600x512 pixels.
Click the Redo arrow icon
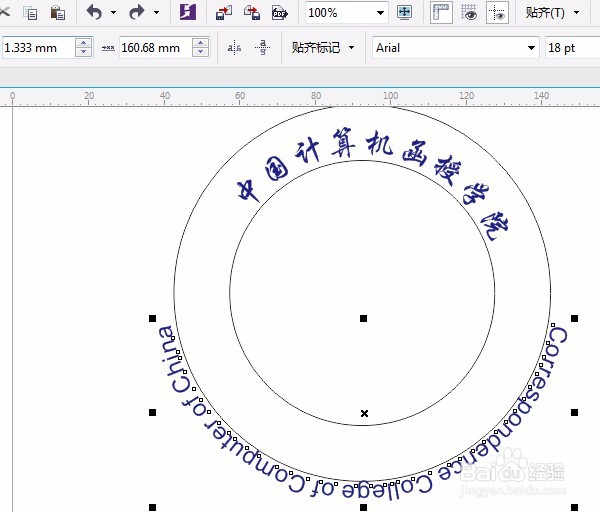[x=137, y=13]
